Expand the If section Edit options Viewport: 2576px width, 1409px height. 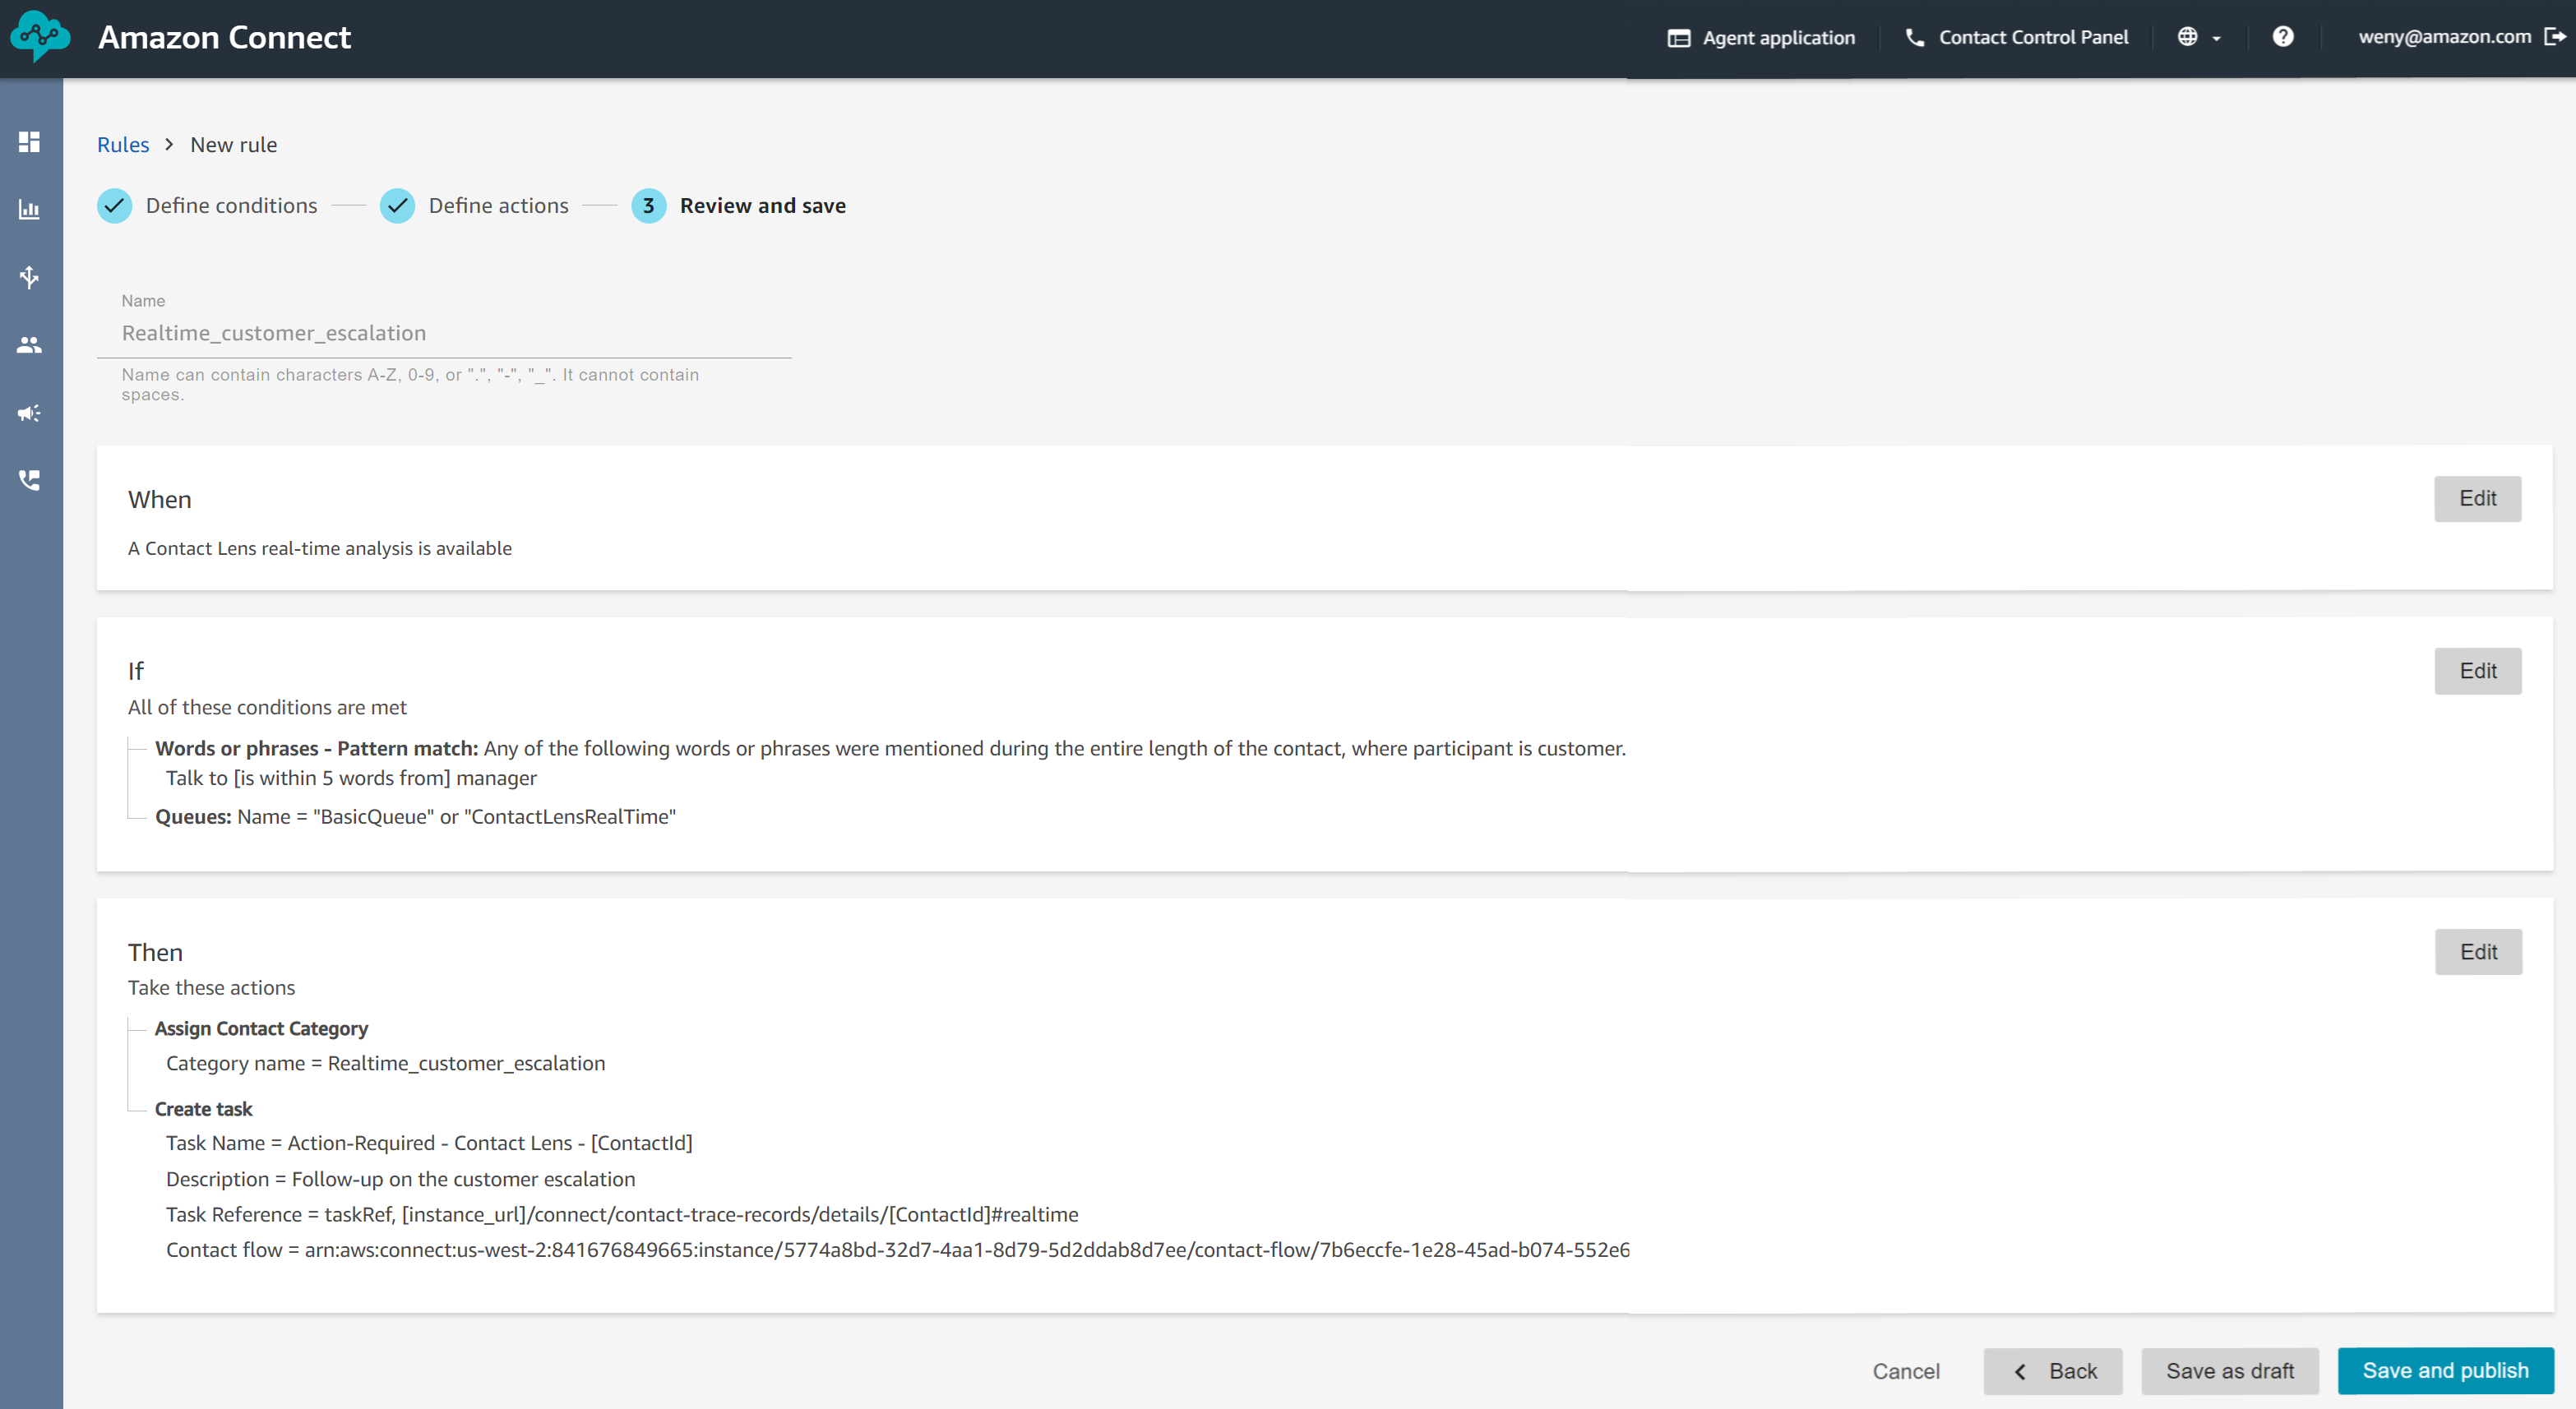coord(2477,670)
